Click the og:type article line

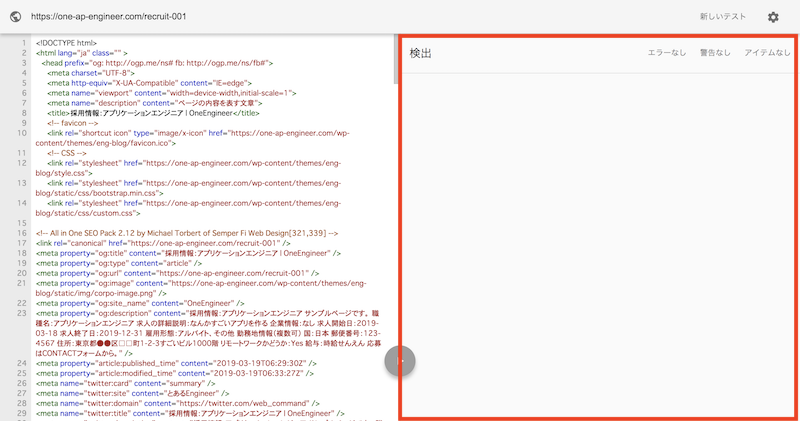pos(119,263)
